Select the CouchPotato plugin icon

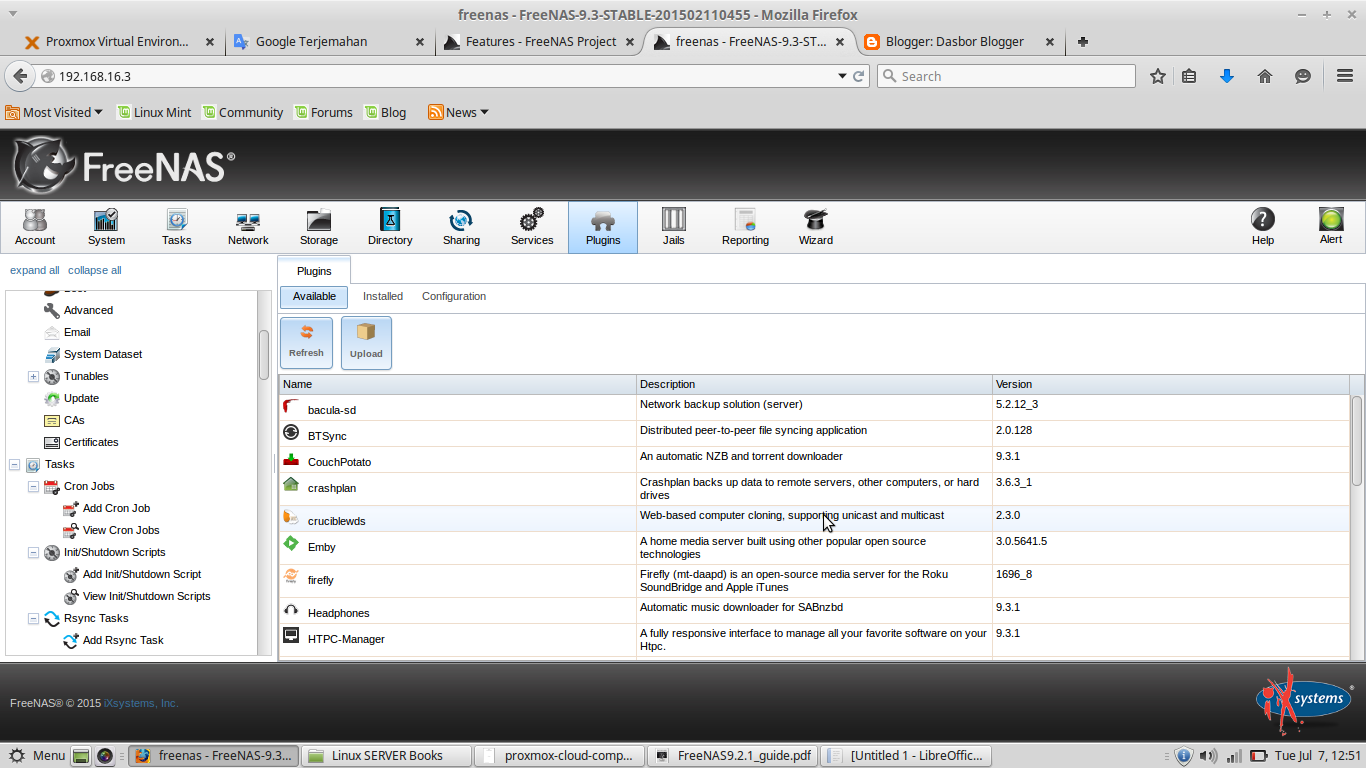tap(291, 459)
